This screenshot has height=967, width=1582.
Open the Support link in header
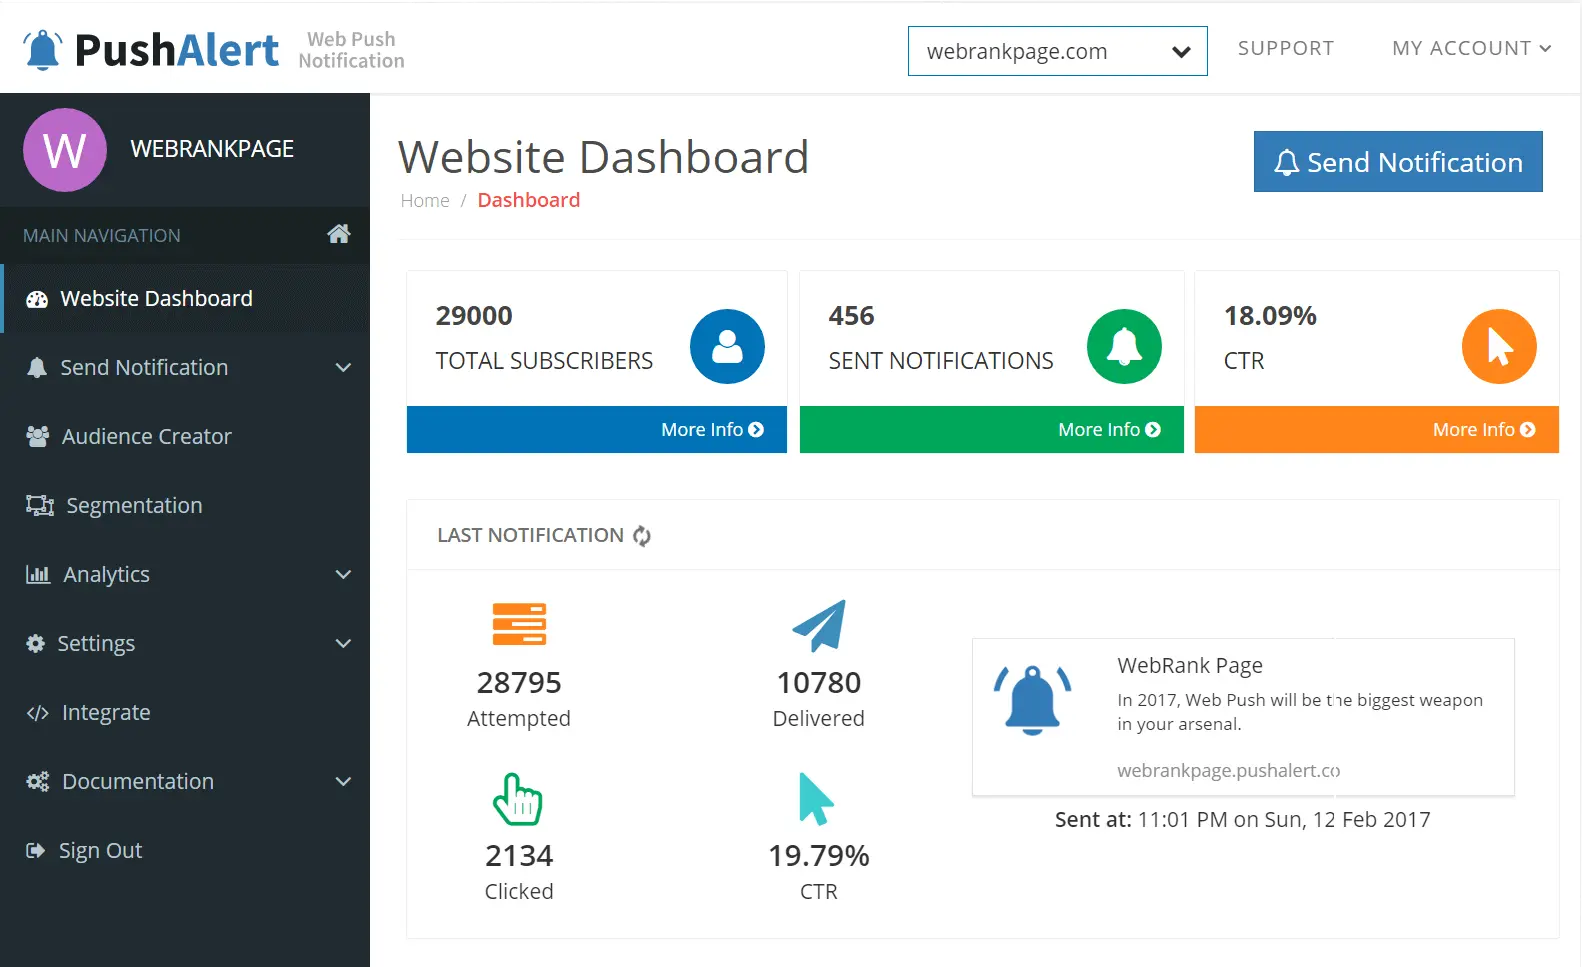click(x=1285, y=48)
